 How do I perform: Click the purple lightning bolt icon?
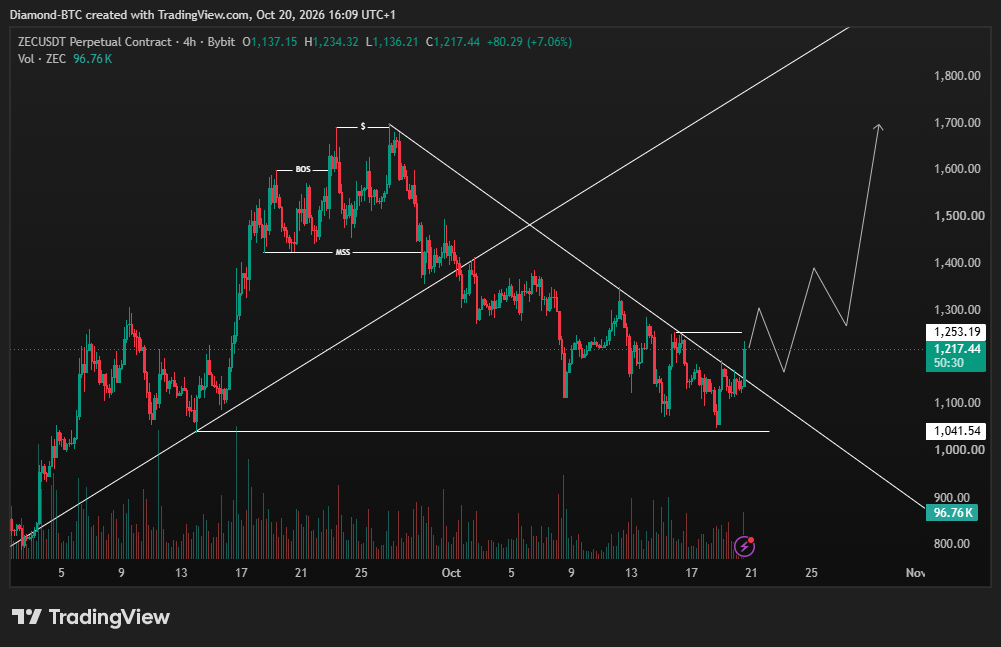(744, 546)
